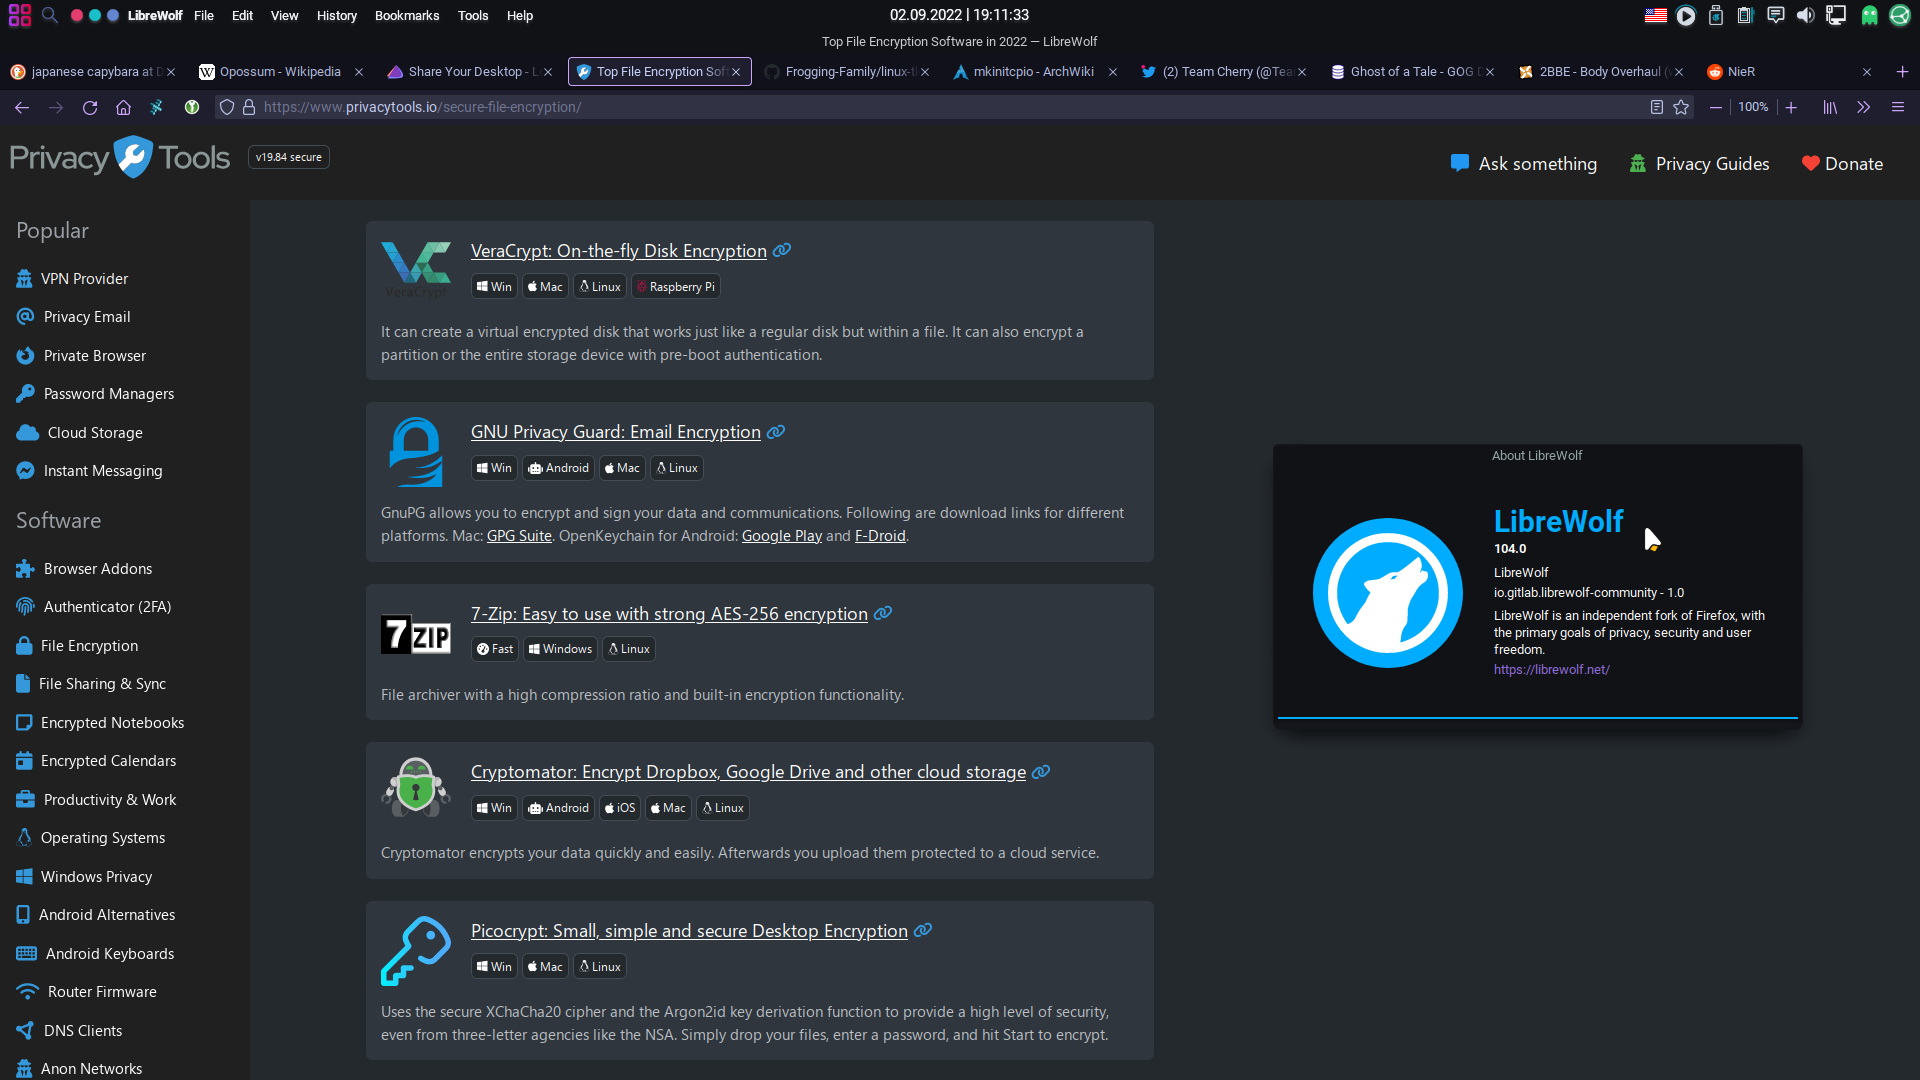Viewport: 1920px width, 1080px height.
Task: Open Windows Privacy in sidebar
Action: click(84, 877)
